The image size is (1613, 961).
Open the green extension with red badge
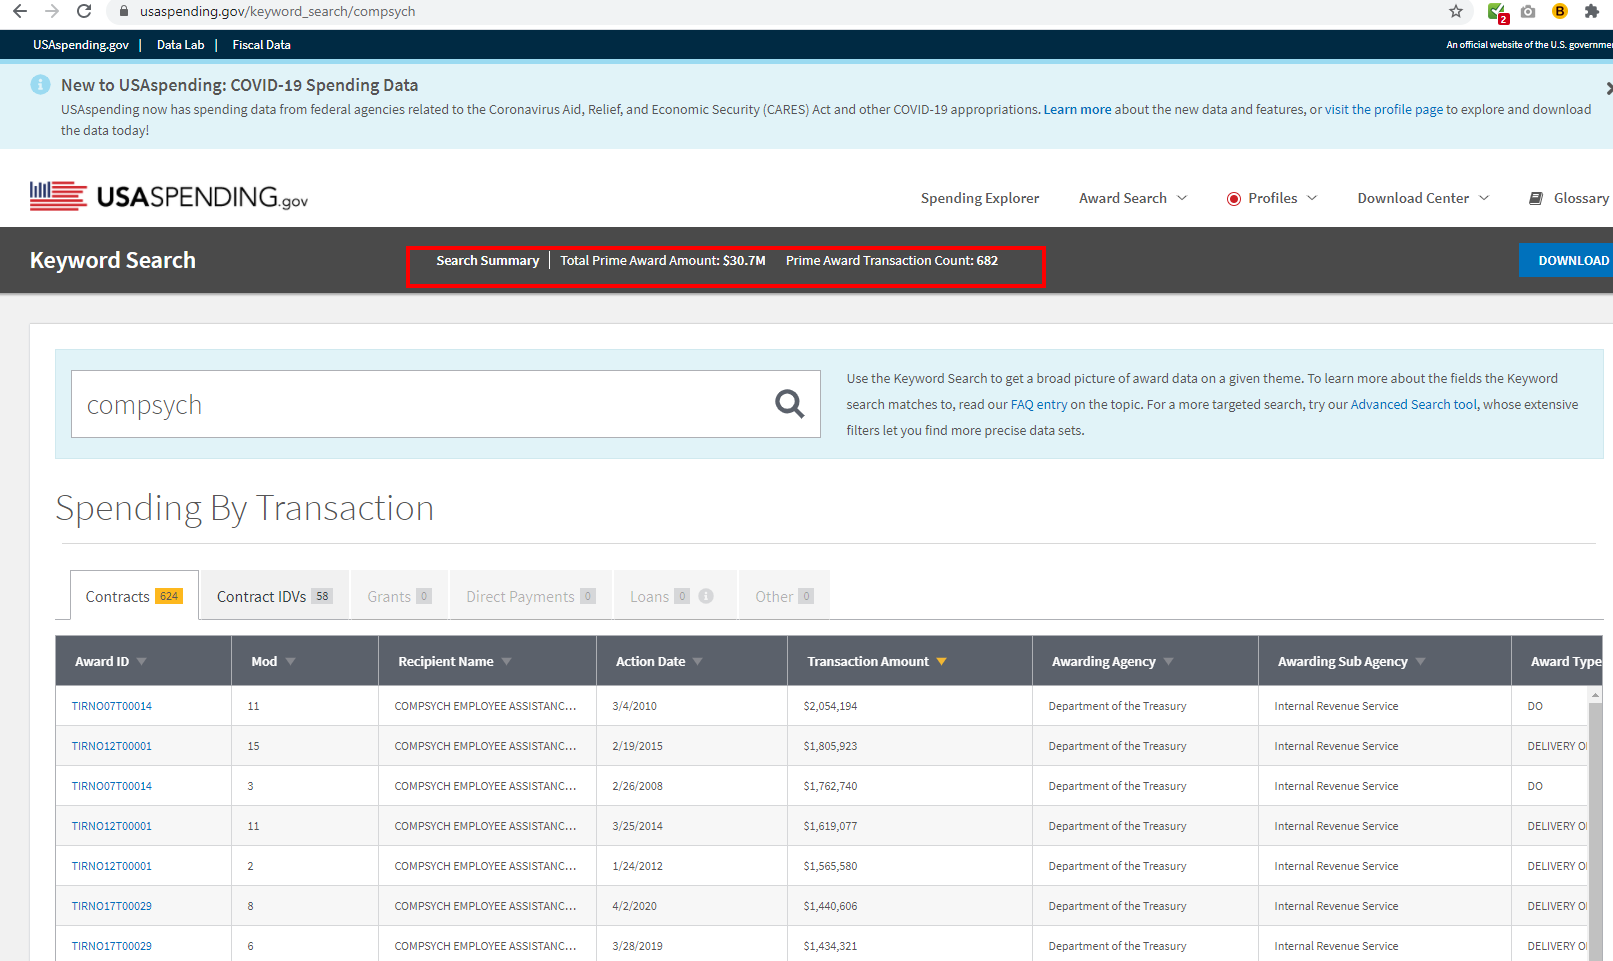[x=1497, y=12]
